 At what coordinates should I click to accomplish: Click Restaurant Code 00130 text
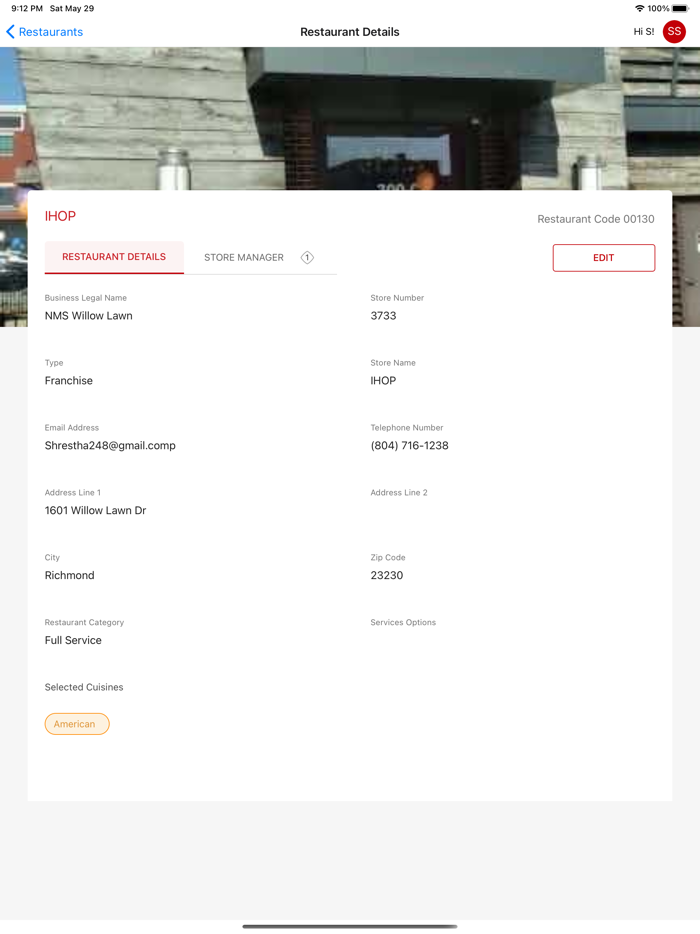pos(596,219)
